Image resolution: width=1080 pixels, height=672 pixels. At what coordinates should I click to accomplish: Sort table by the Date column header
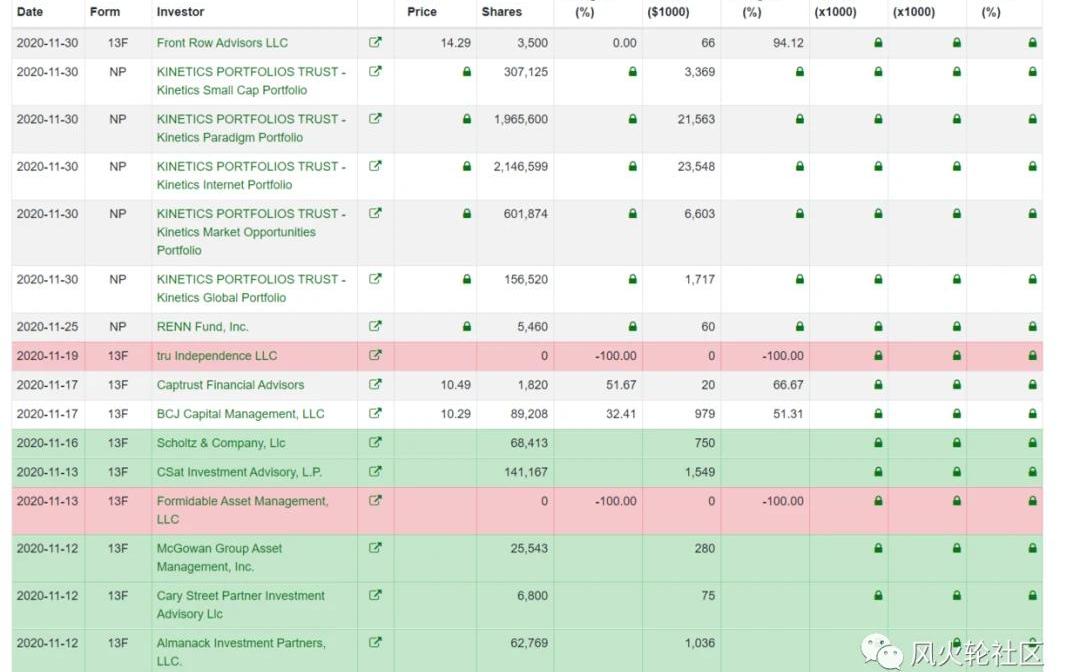pyautogui.click(x=30, y=12)
